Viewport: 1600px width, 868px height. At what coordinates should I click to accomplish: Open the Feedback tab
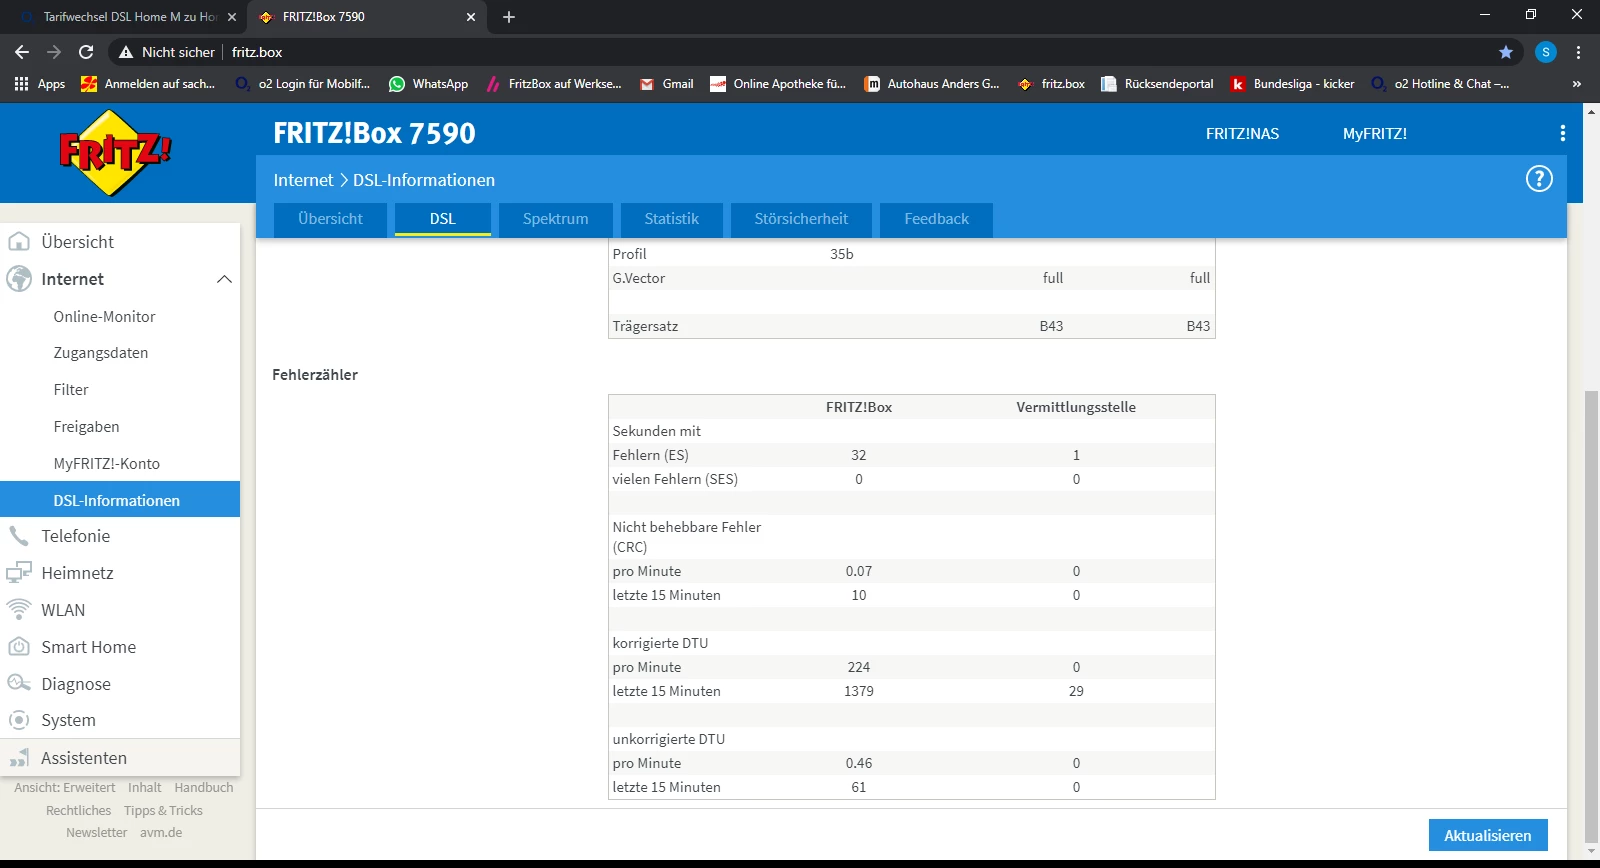click(x=937, y=219)
